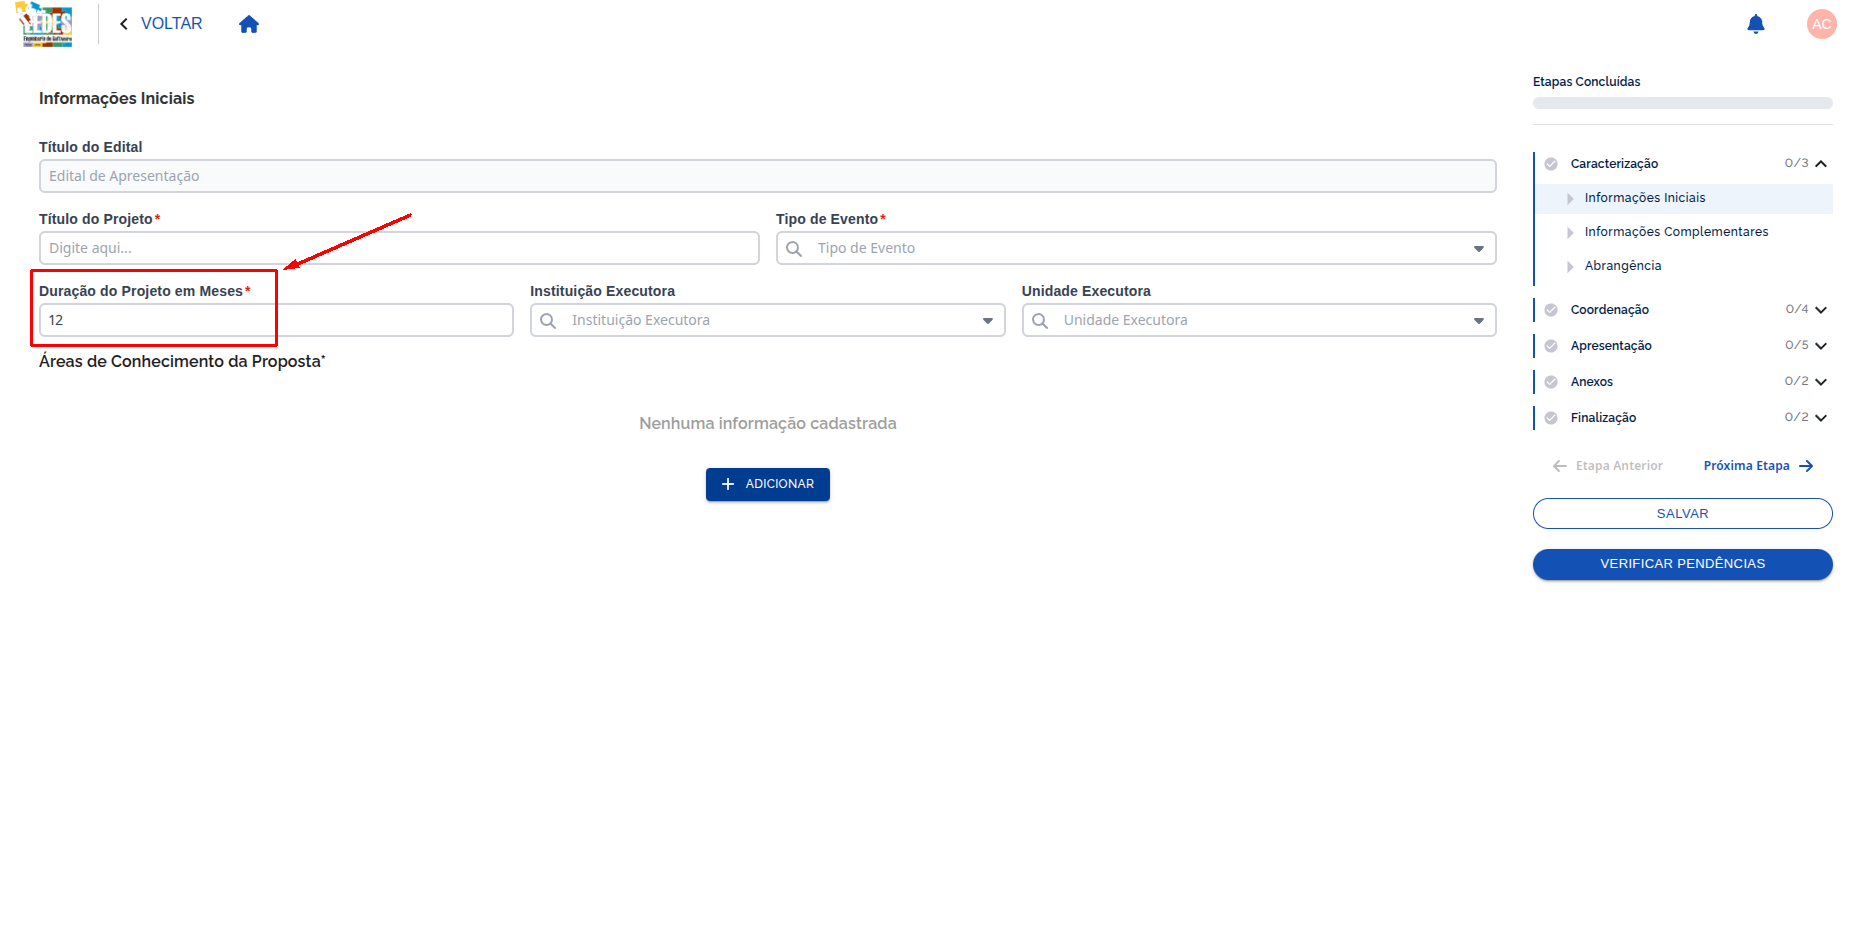Viewport: 1852px width, 930px height.
Task: Collapse the Caracterização section chevron
Action: coord(1821,164)
